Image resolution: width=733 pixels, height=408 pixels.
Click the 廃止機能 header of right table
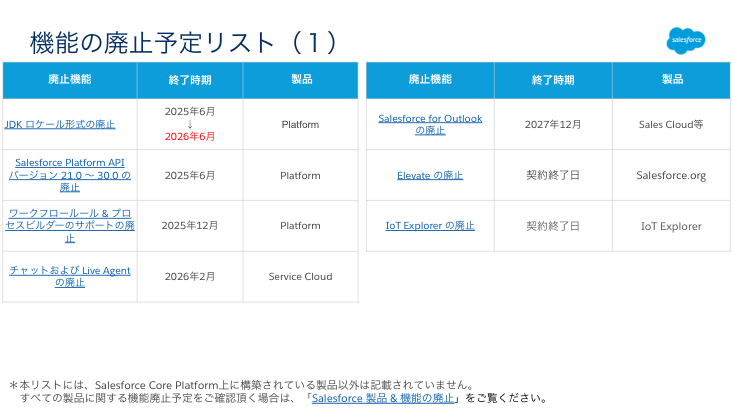click(x=430, y=79)
